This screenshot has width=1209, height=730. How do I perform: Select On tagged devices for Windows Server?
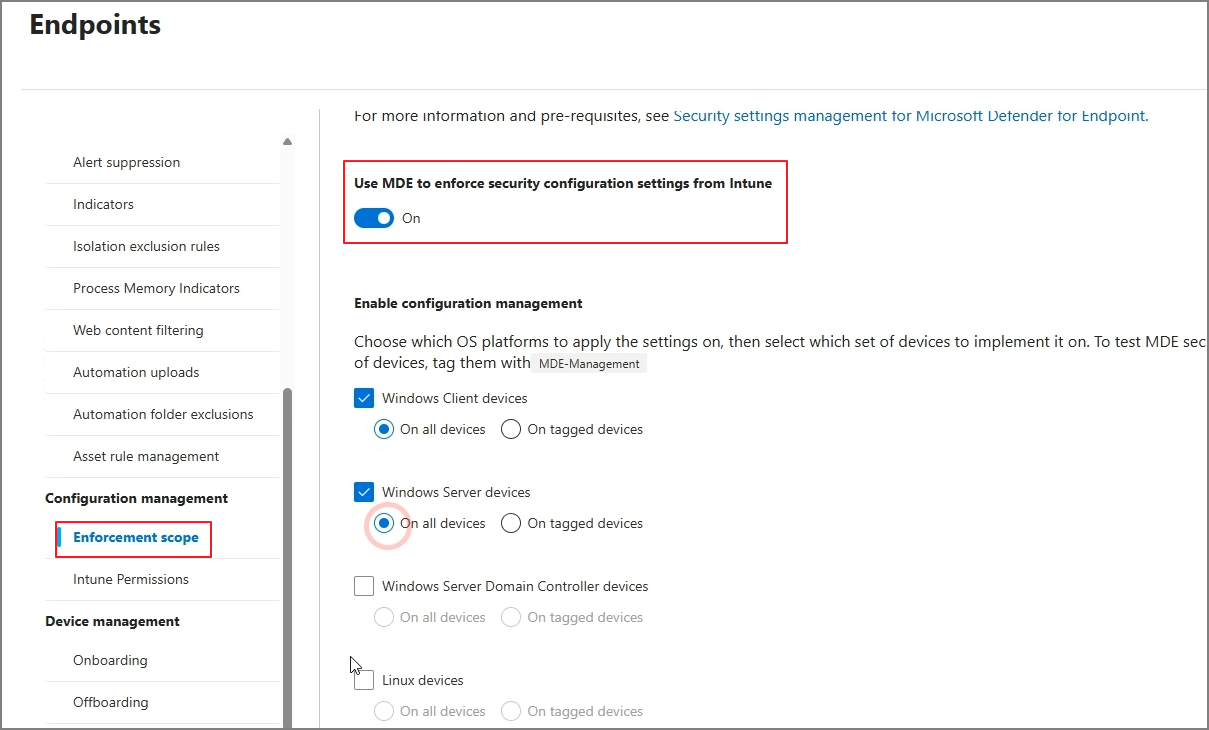pyautogui.click(x=511, y=523)
